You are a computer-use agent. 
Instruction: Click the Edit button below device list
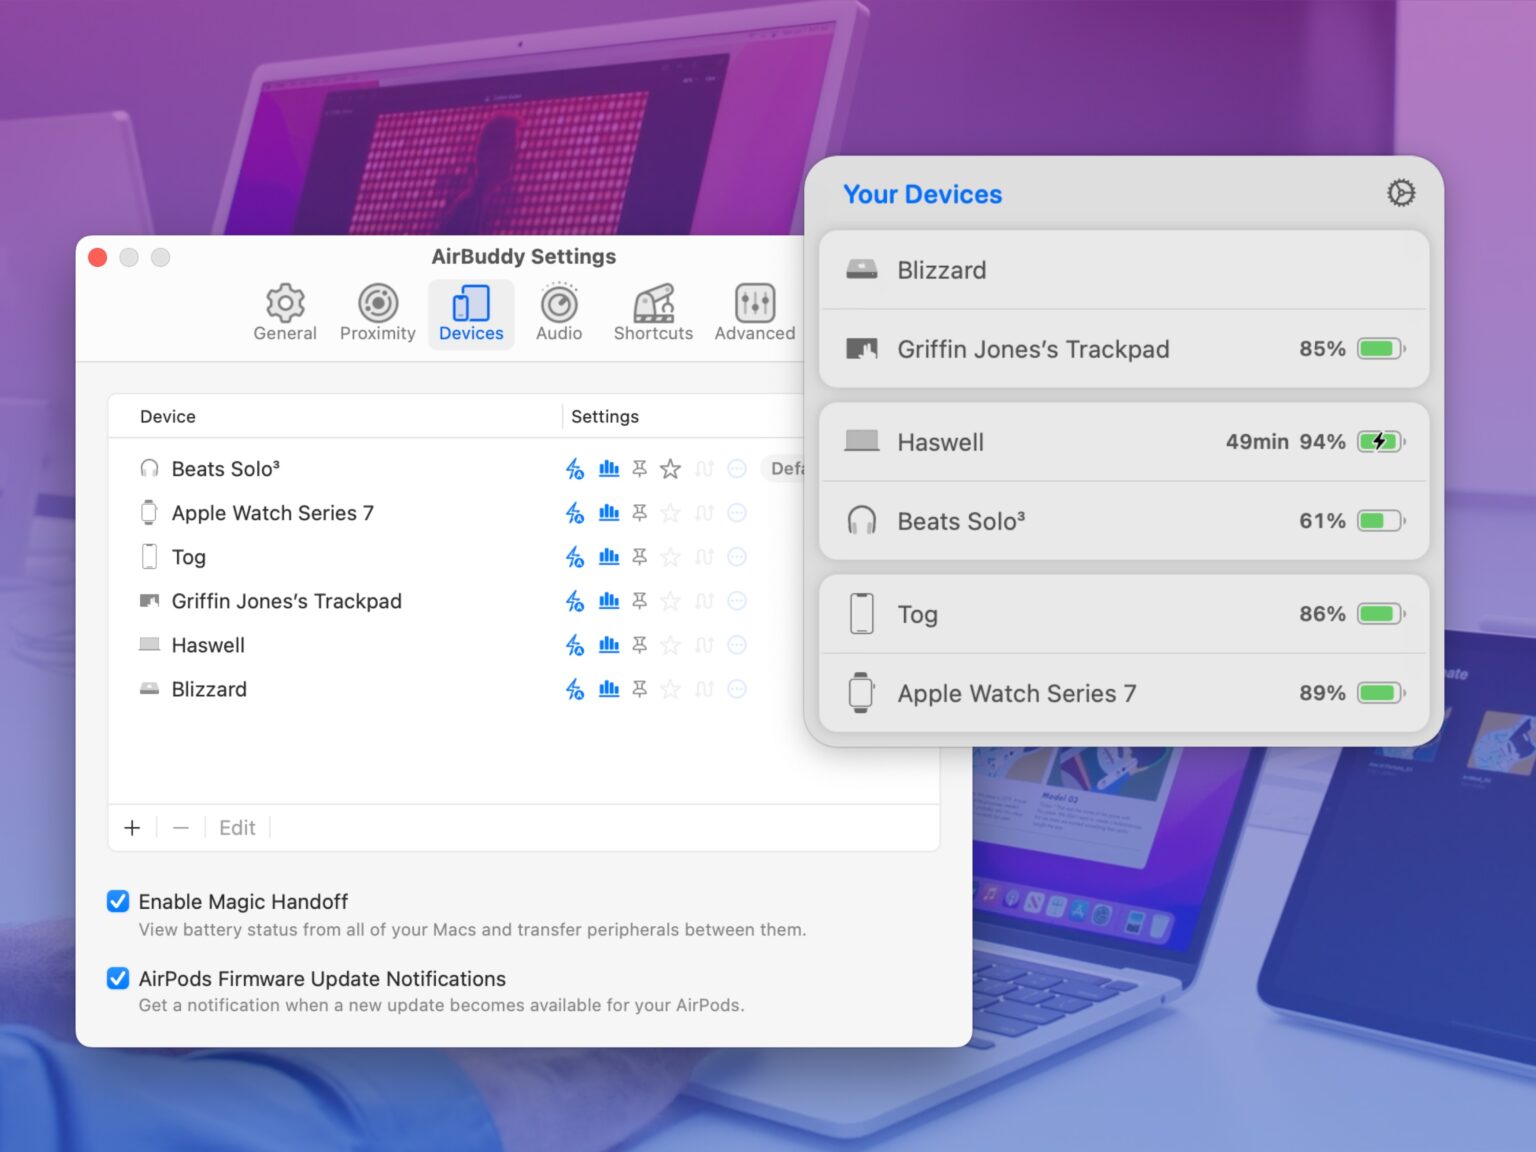tap(237, 828)
